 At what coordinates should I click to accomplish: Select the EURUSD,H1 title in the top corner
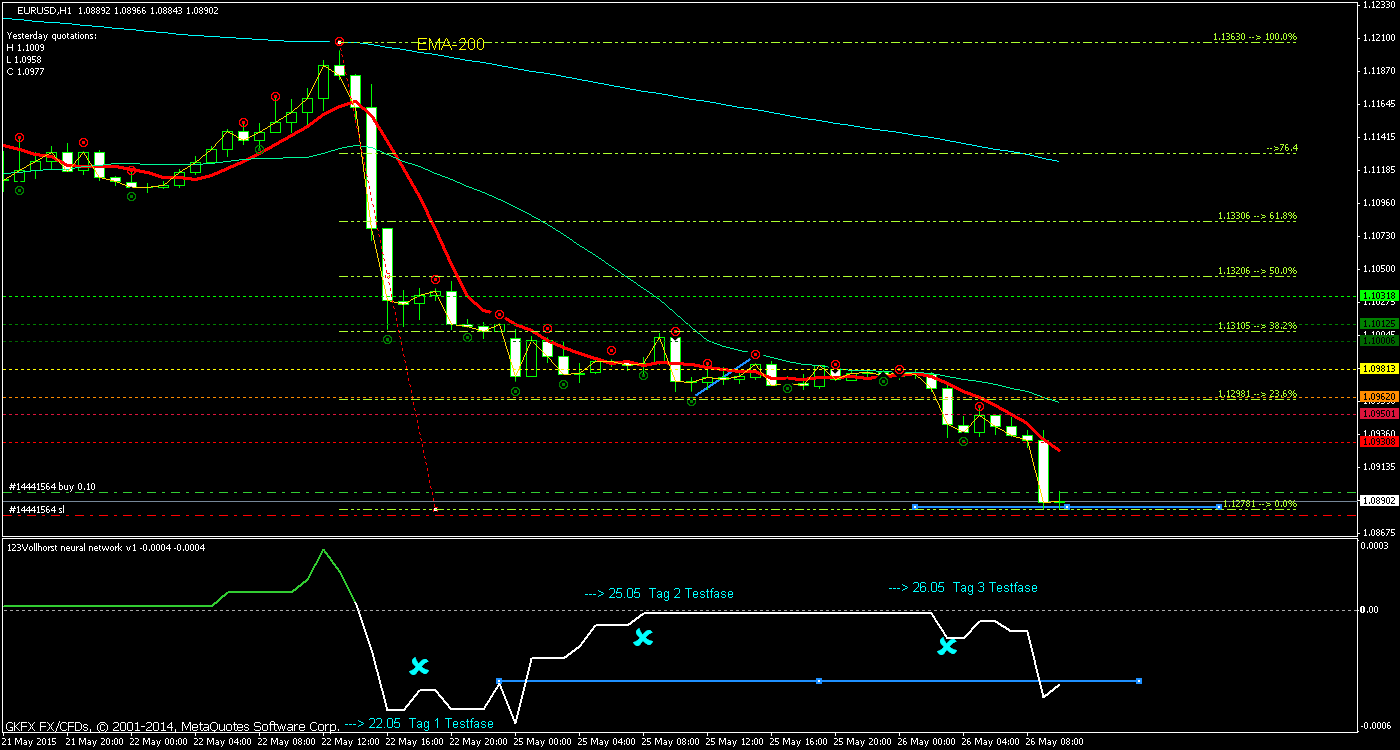point(46,10)
